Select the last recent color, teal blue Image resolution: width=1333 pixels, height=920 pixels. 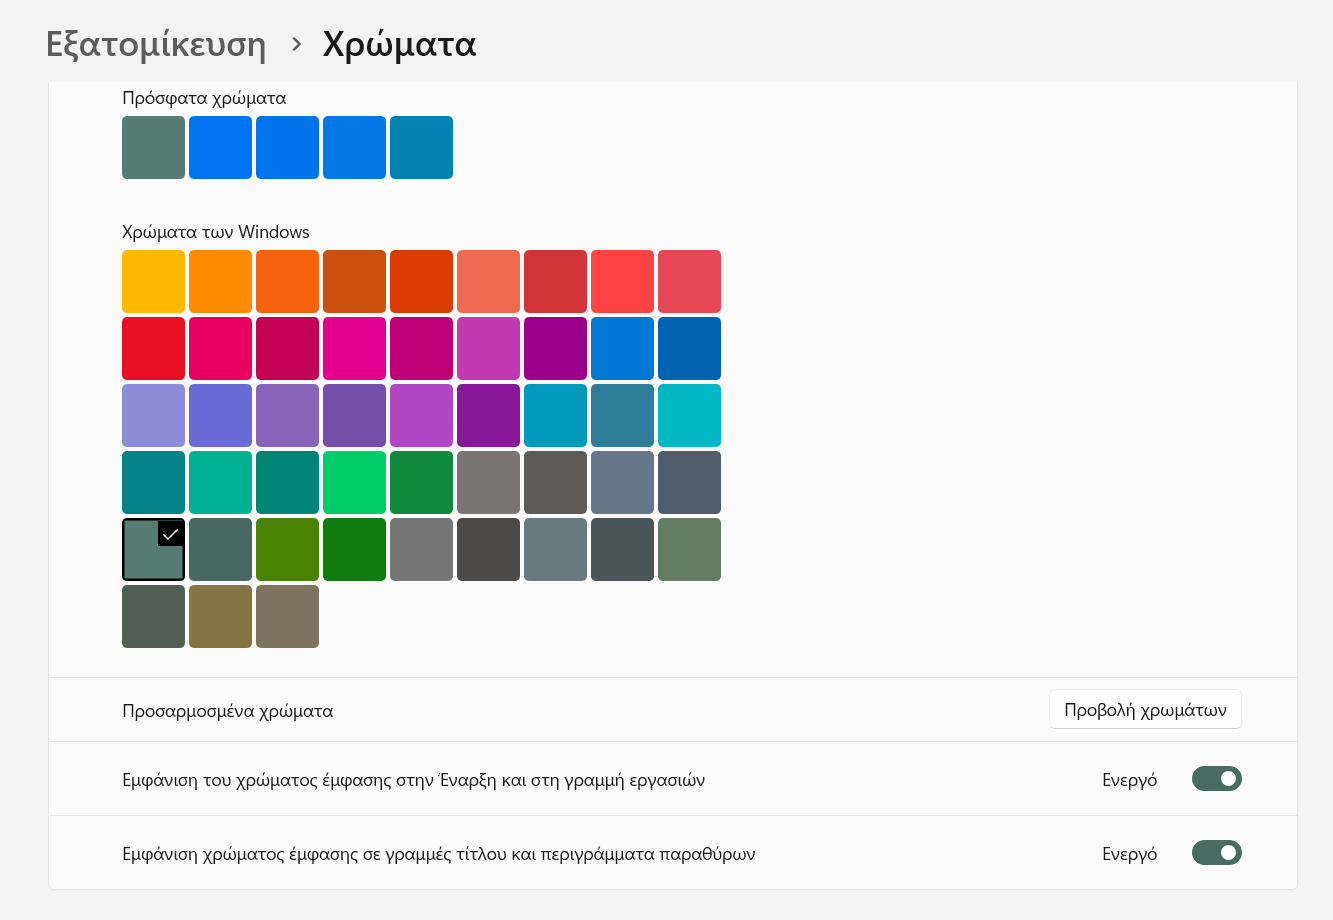tap(421, 147)
